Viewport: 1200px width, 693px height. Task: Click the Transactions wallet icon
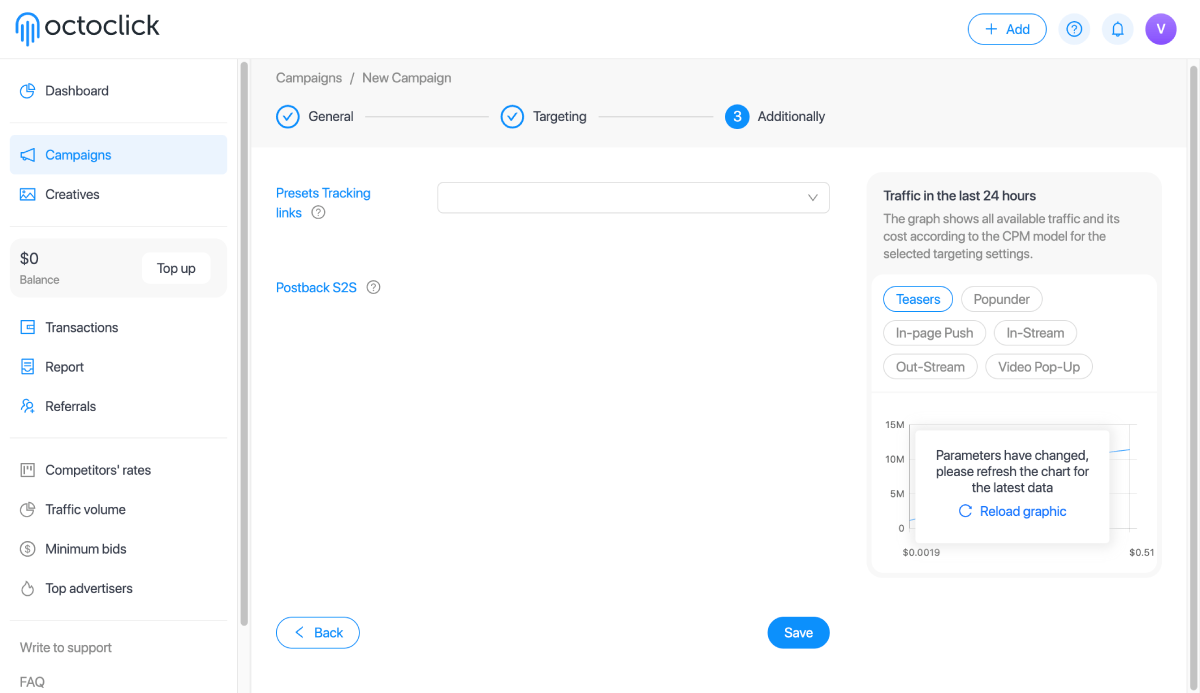pos(28,327)
